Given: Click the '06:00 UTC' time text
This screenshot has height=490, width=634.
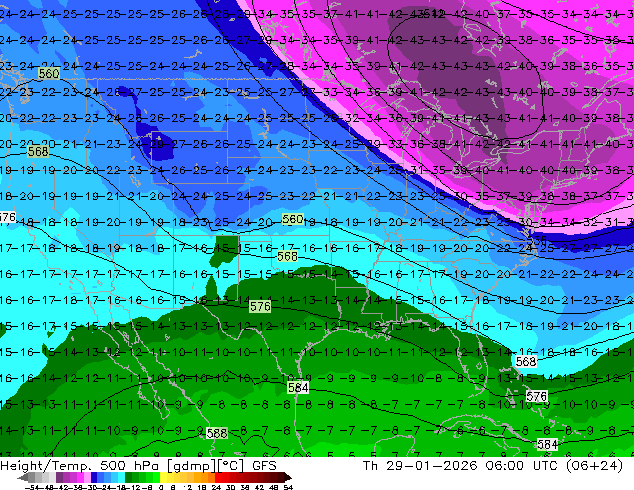Looking at the screenshot, I should point(522,466).
